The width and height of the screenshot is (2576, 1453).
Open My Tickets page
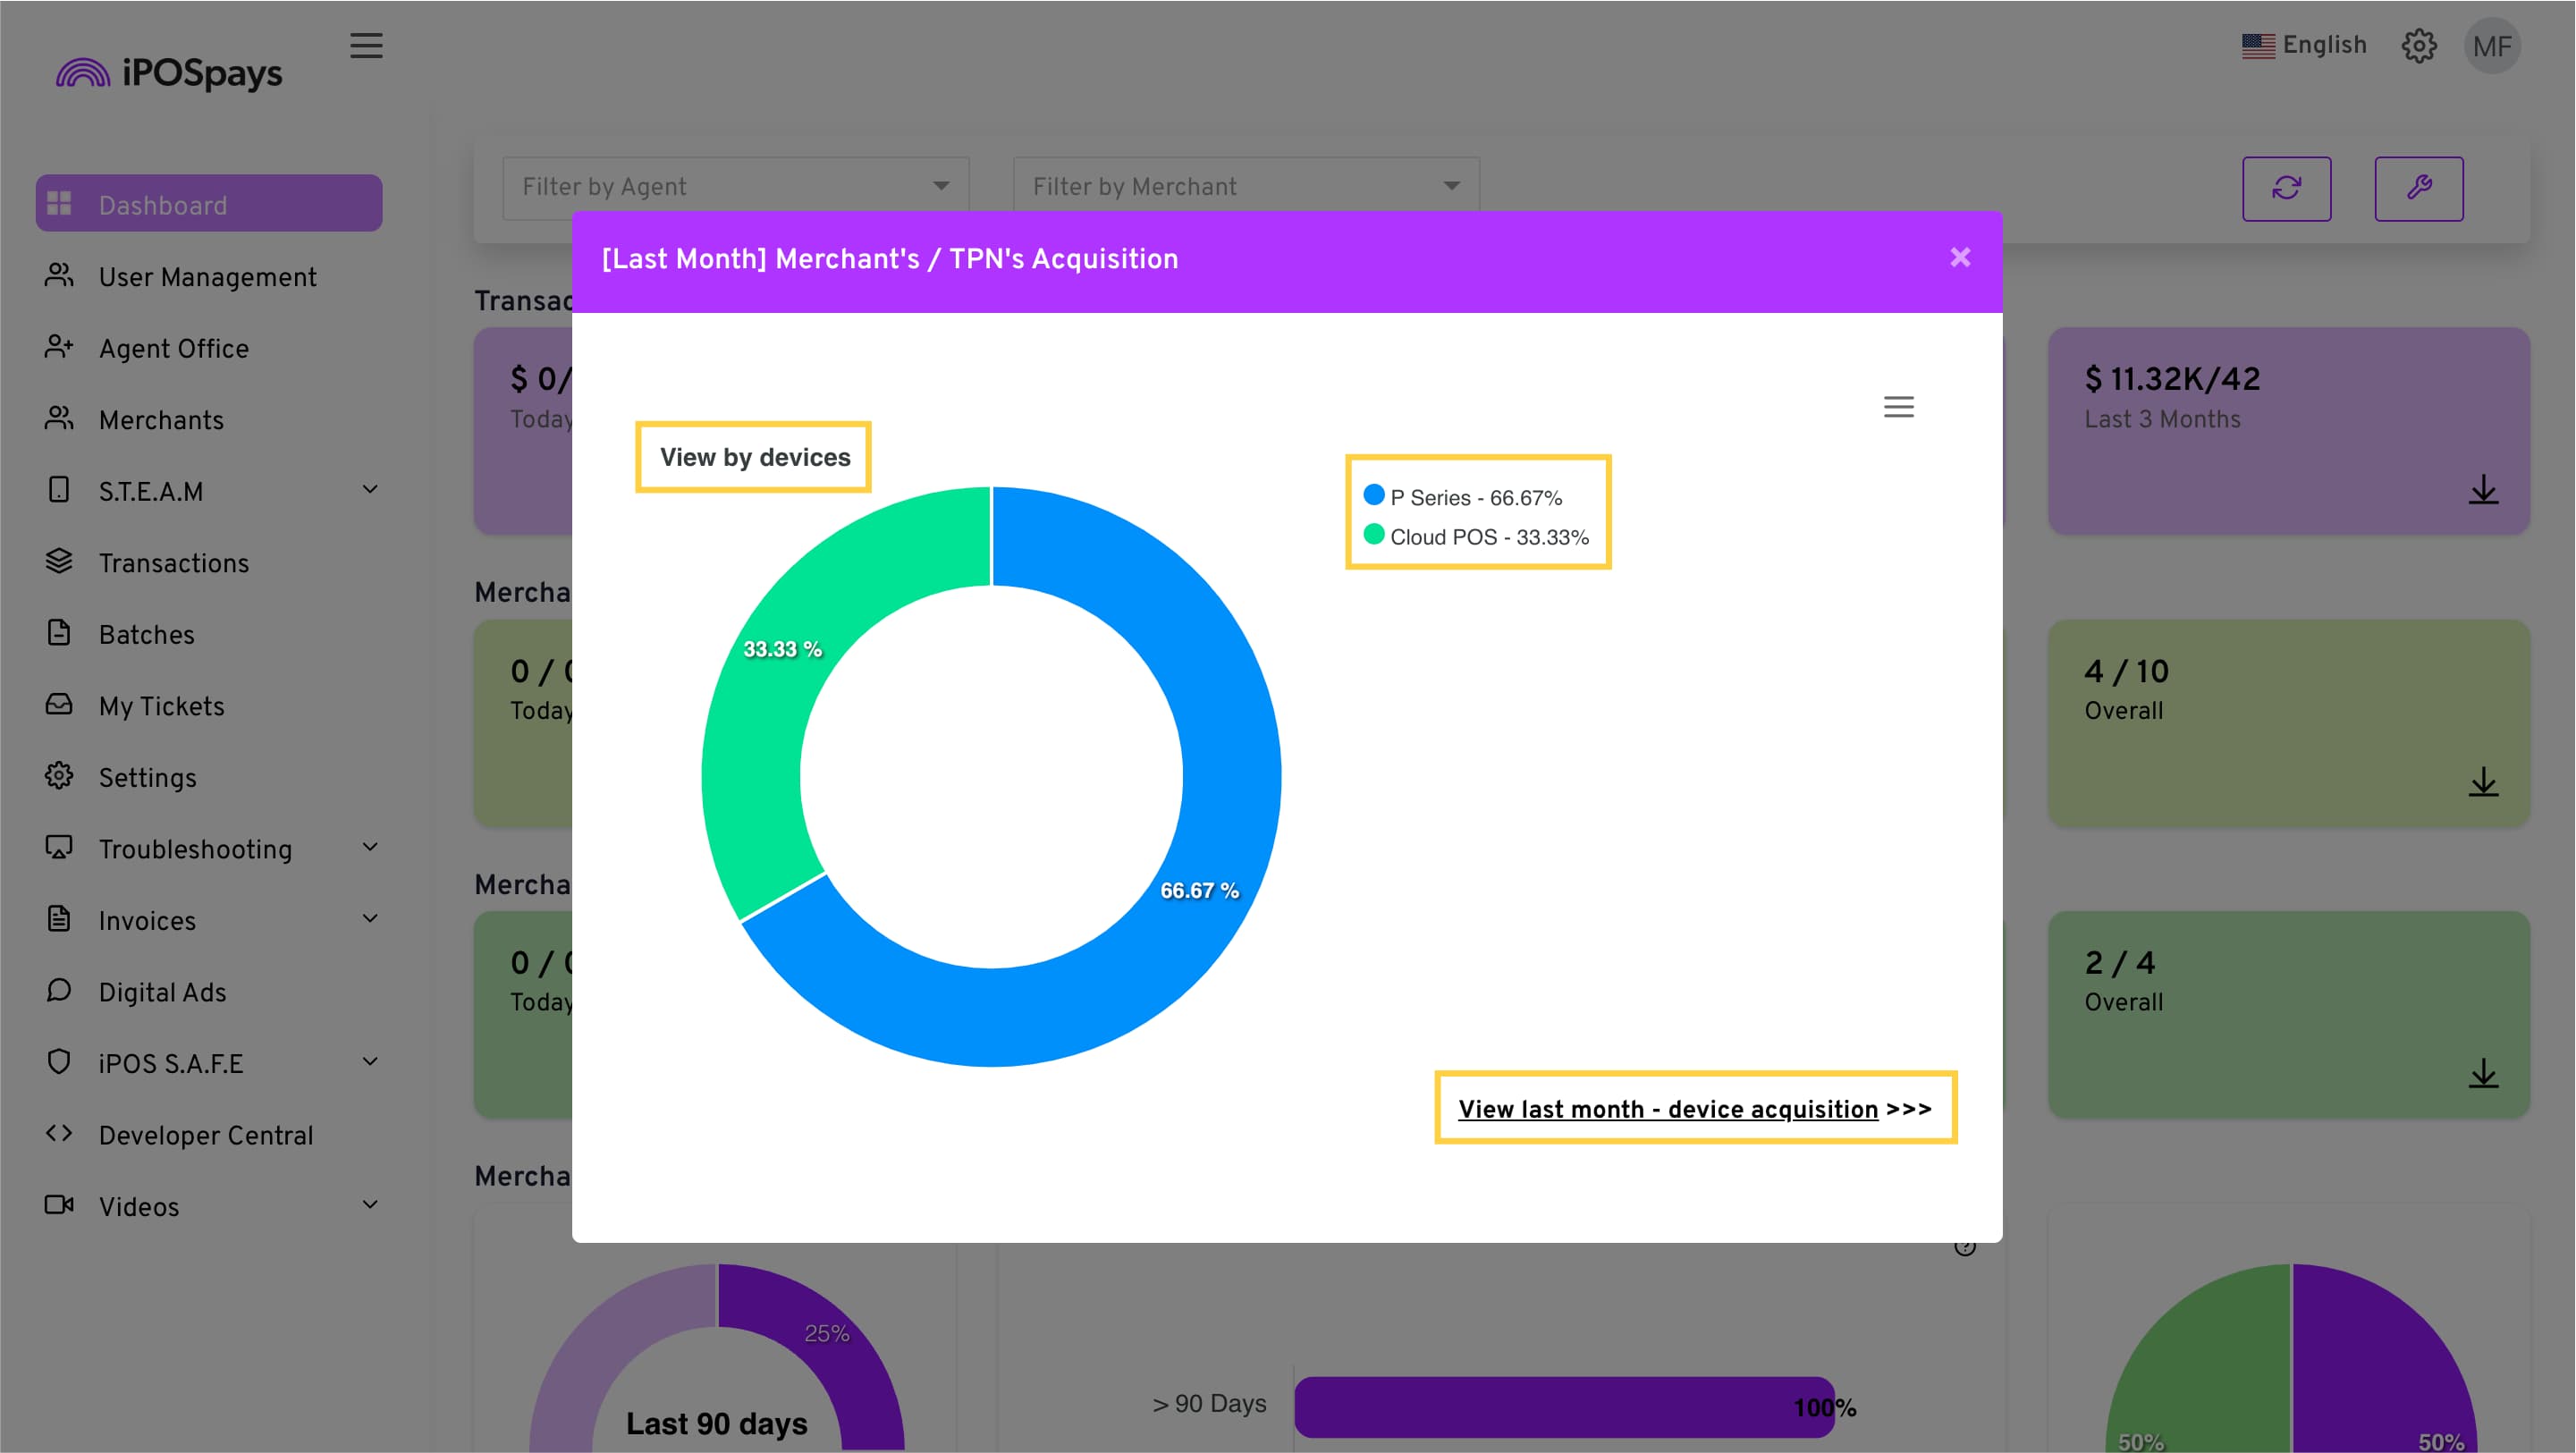[161, 706]
